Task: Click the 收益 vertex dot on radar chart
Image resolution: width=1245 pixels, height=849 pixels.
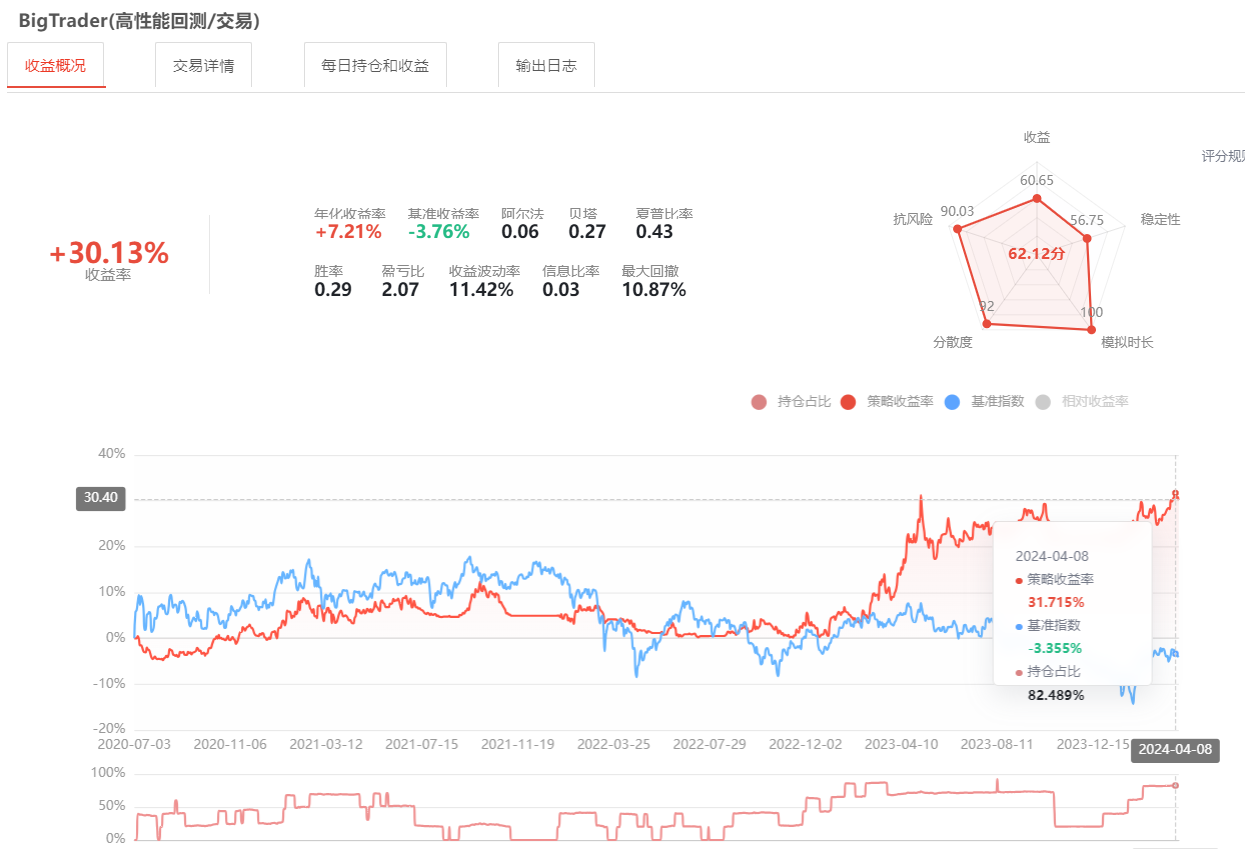Action: 1037,199
